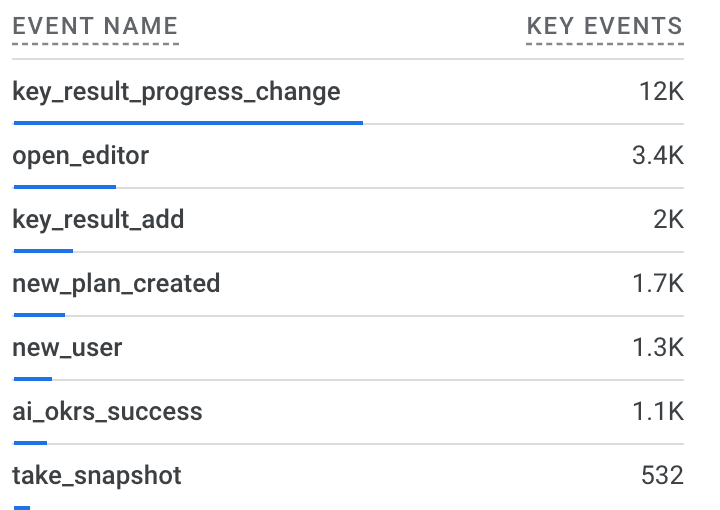Click the ai_okrs_success event
This screenshot has height=510, width=720.
coord(107,412)
